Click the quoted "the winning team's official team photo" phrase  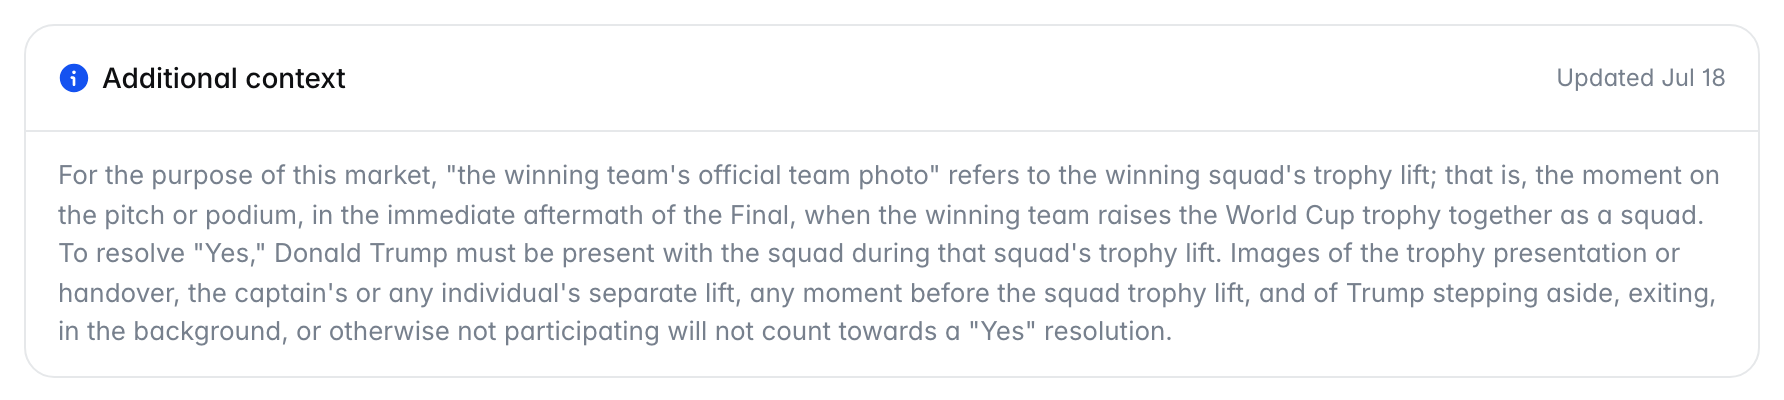[x=692, y=175]
